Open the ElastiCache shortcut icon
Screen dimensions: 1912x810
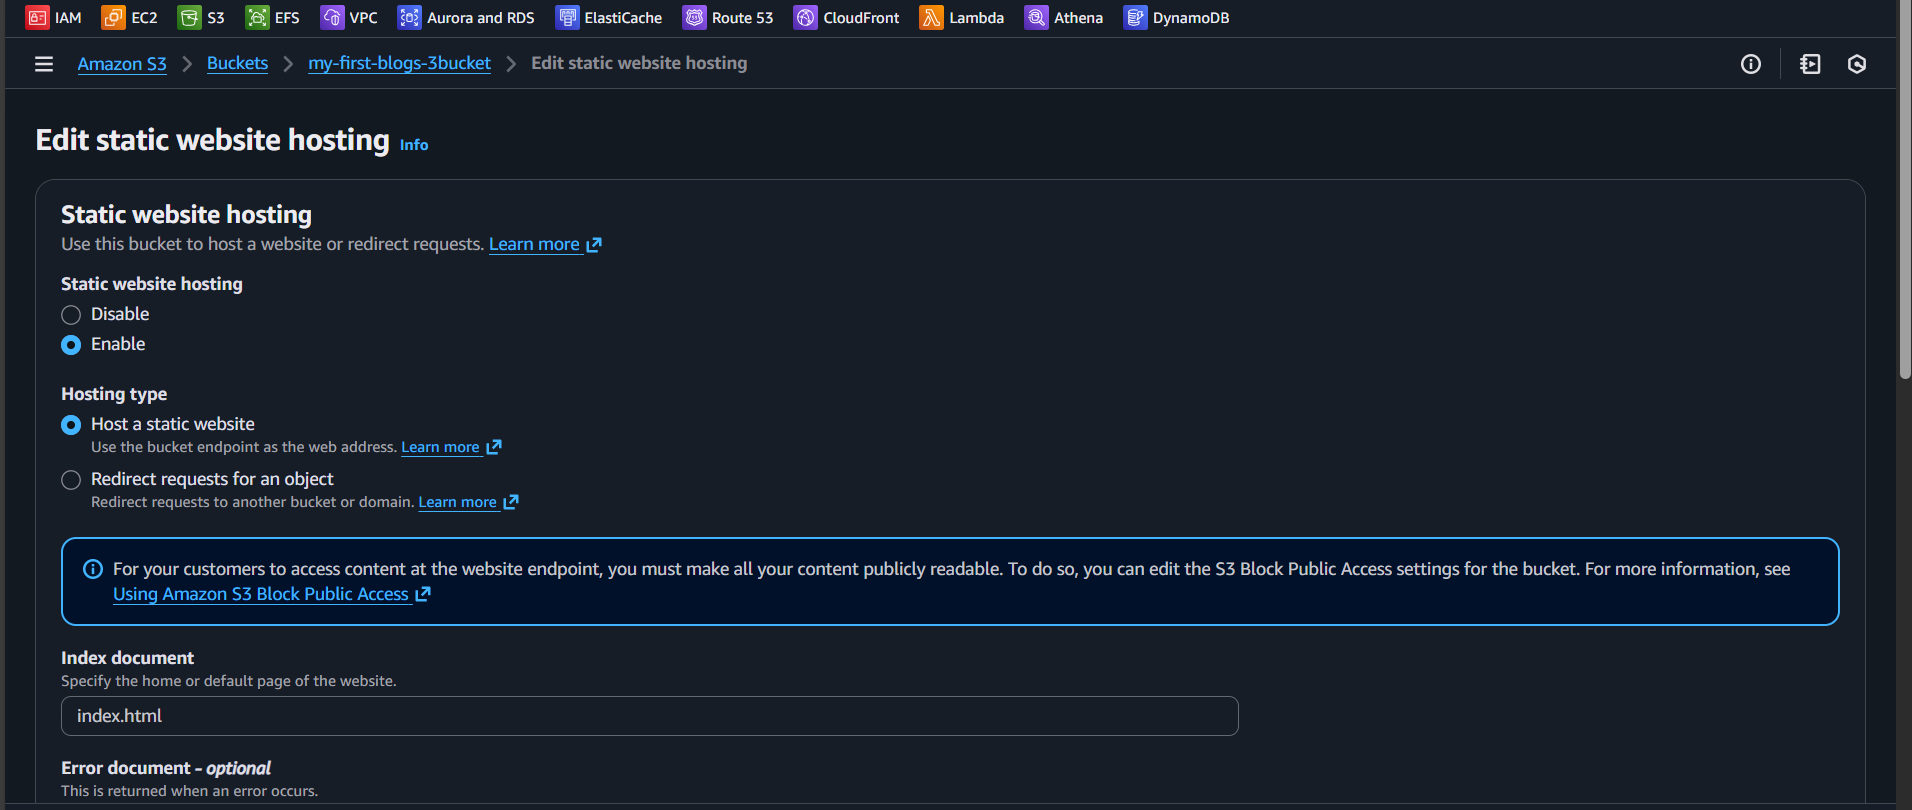point(567,18)
